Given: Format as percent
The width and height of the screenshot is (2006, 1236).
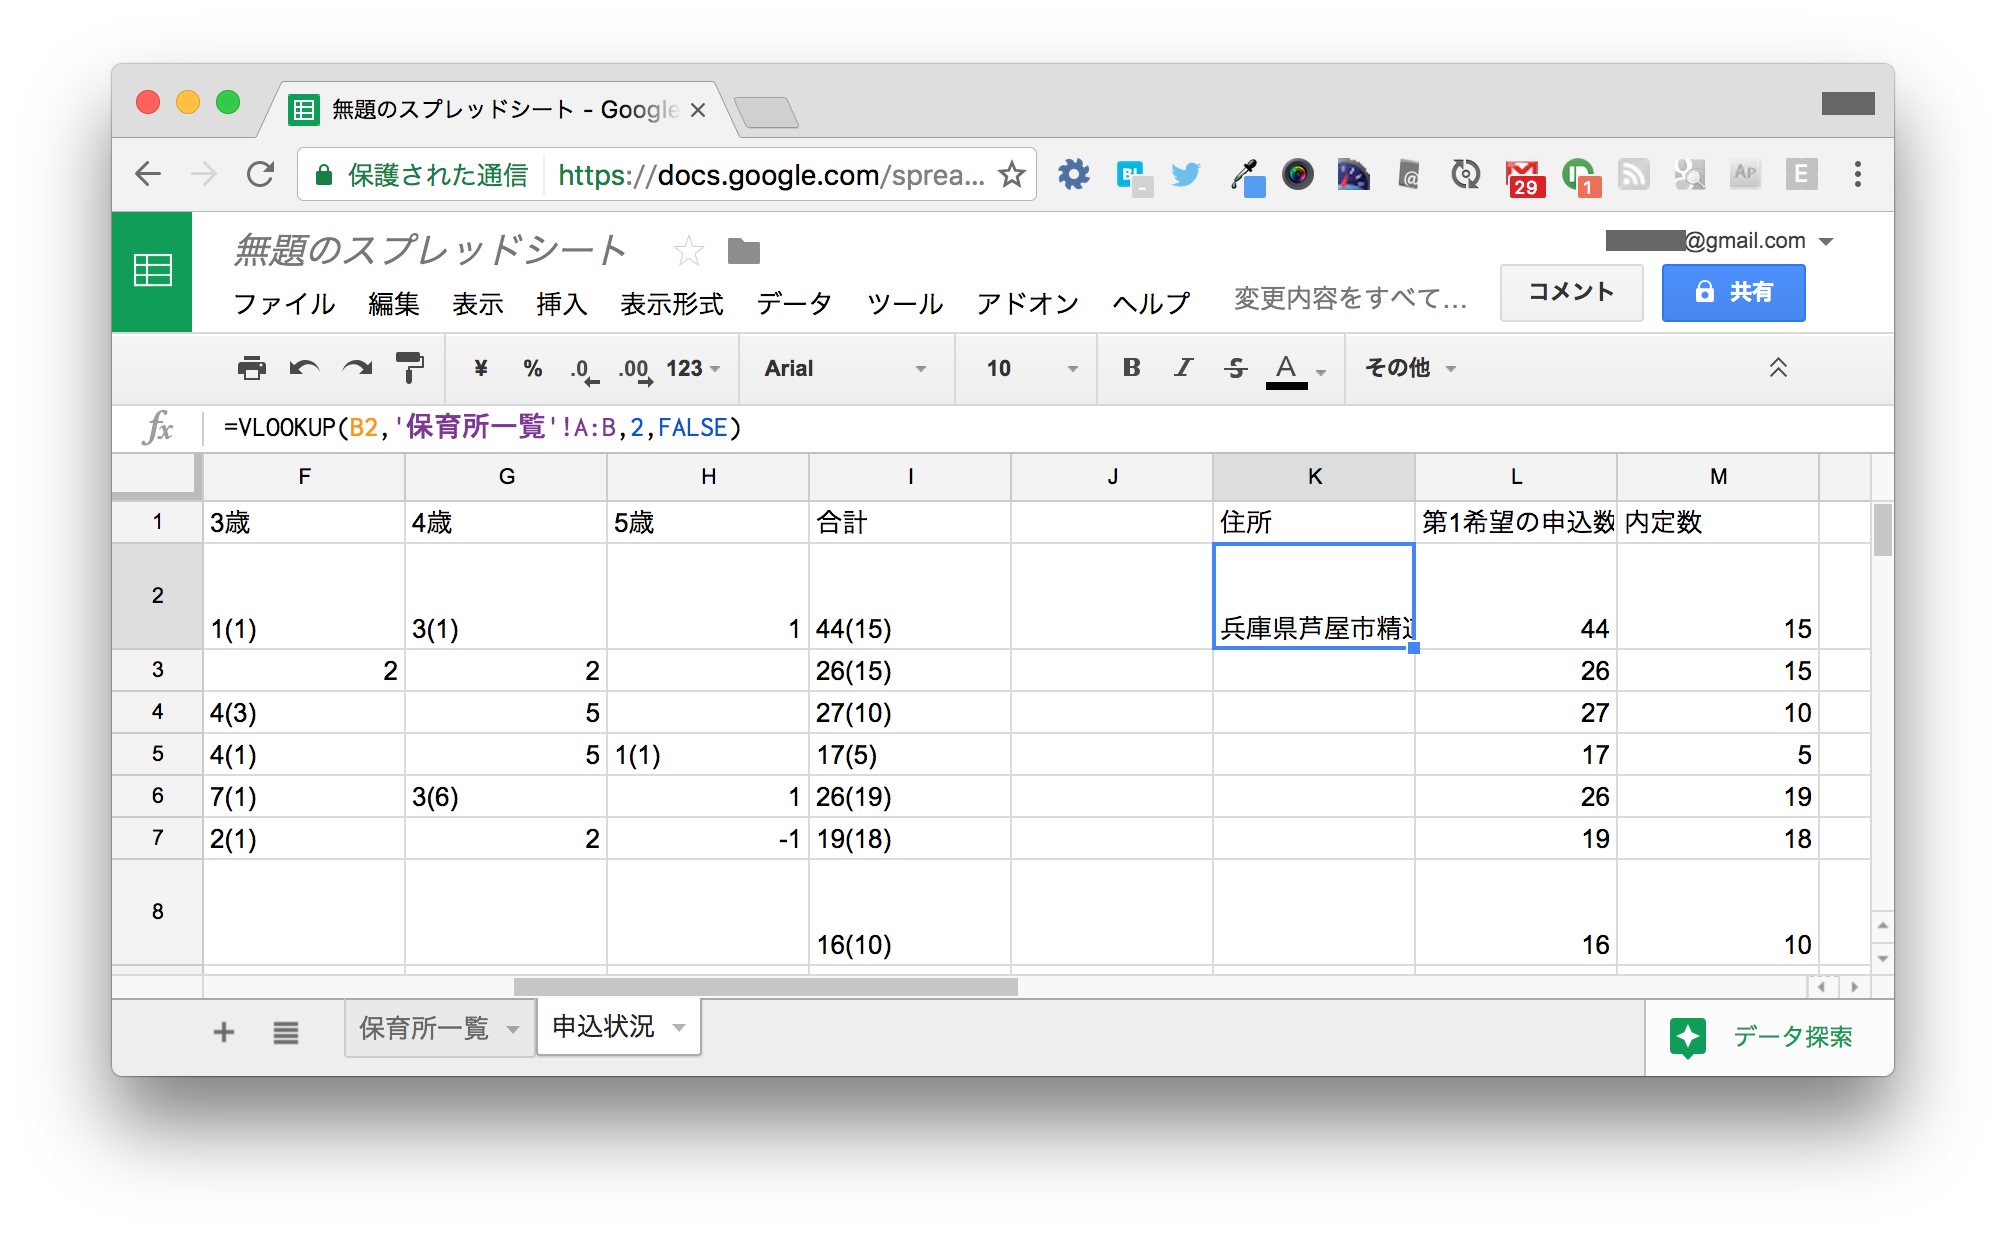Looking at the screenshot, I should 532,368.
